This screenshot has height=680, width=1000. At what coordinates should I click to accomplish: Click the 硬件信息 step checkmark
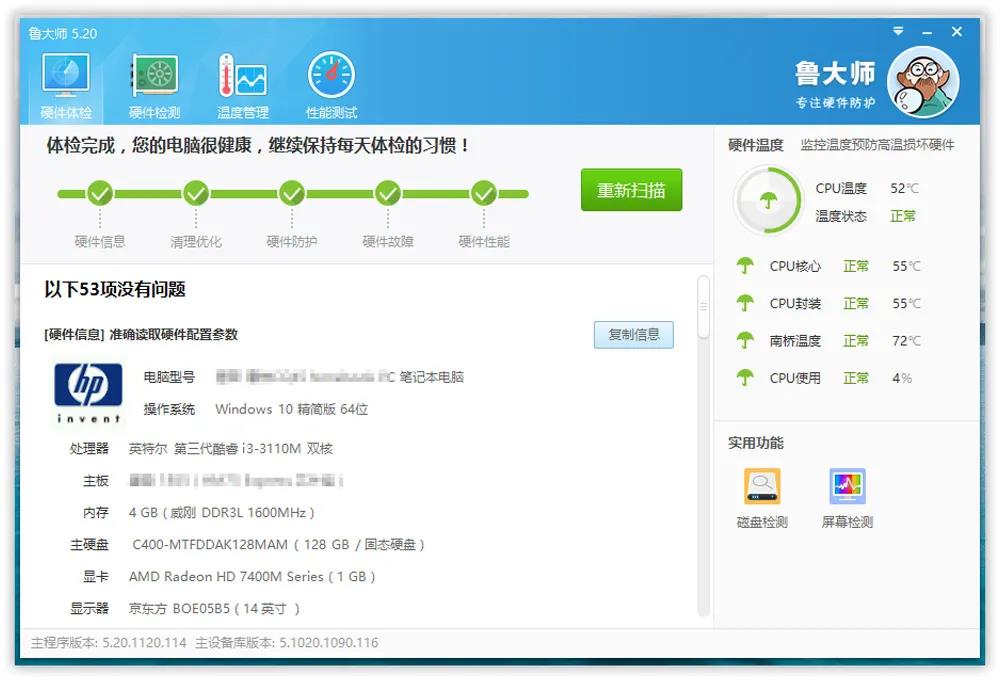pos(100,193)
